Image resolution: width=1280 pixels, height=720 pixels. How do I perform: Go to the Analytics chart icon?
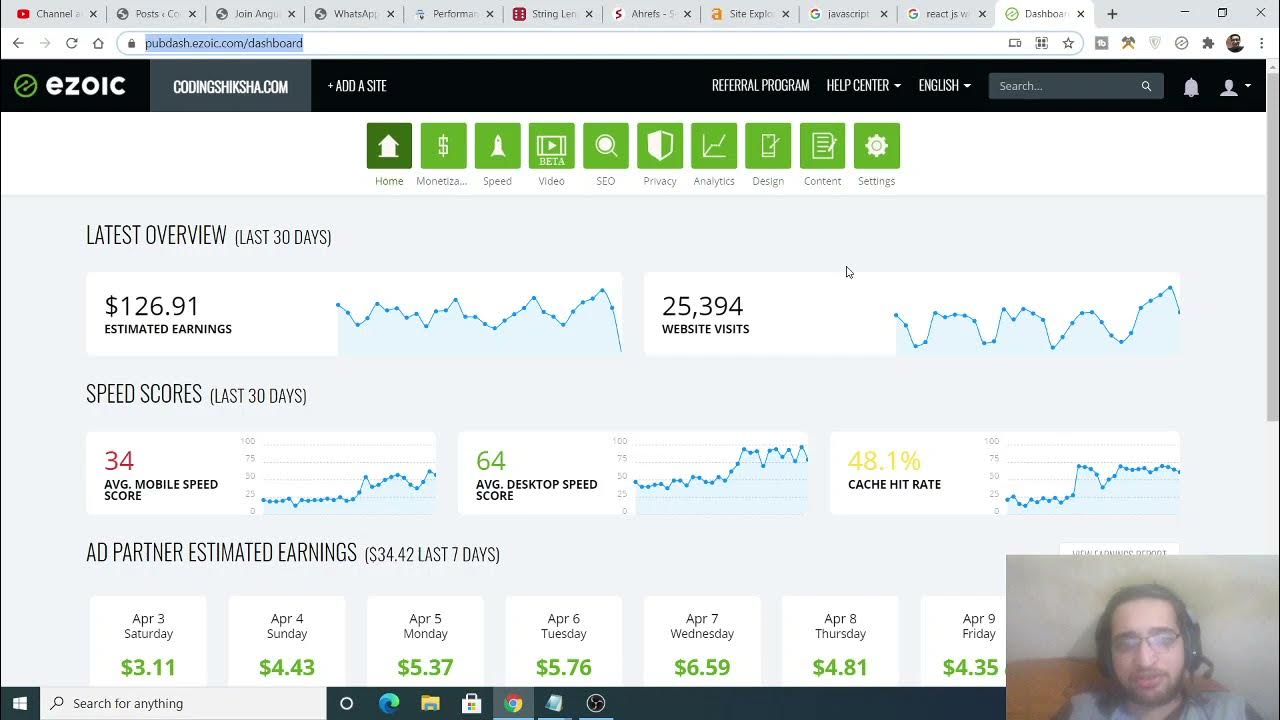tap(714, 146)
